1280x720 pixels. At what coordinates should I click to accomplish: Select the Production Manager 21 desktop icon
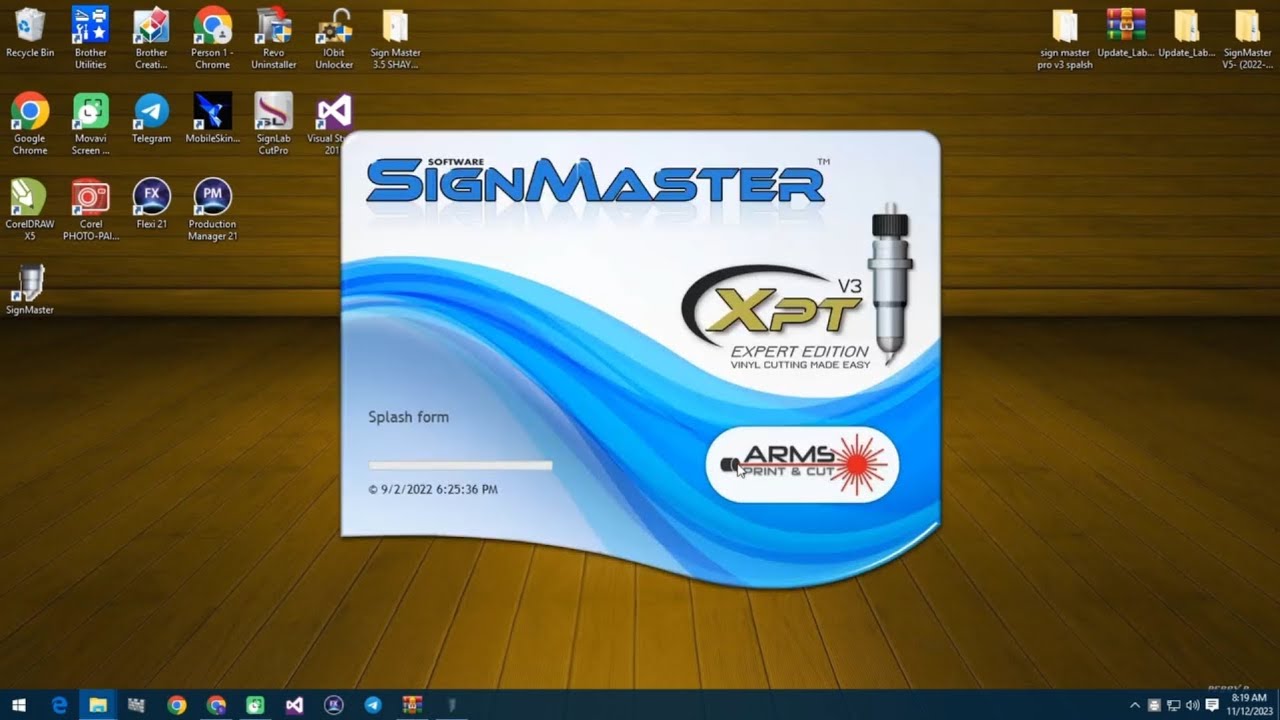tap(213, 210)
